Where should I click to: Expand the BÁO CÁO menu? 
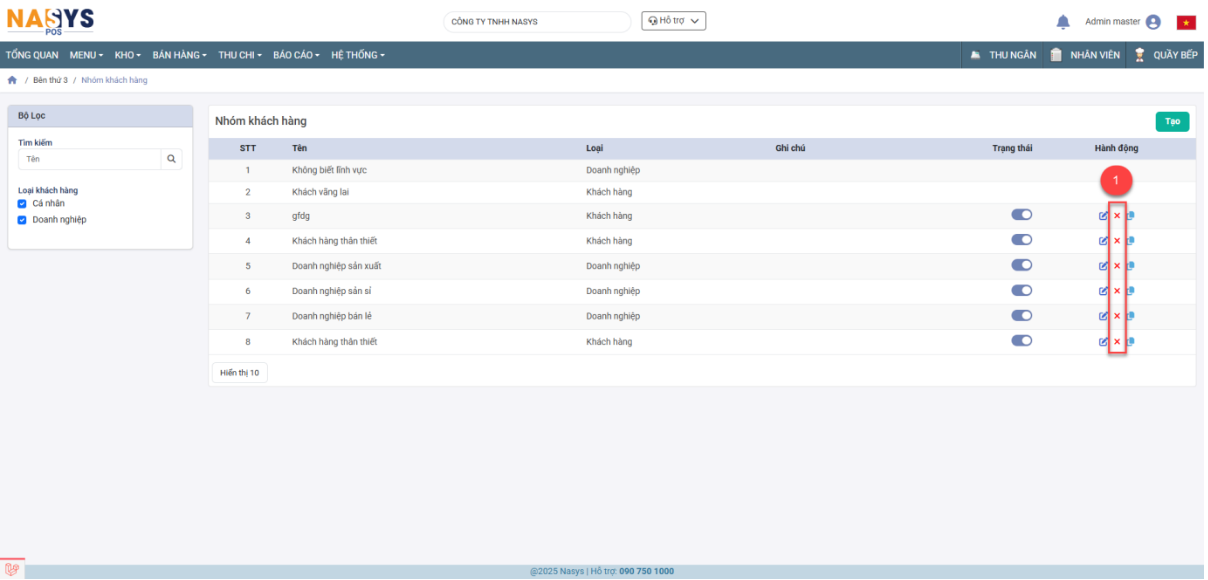tap(296, 55)
